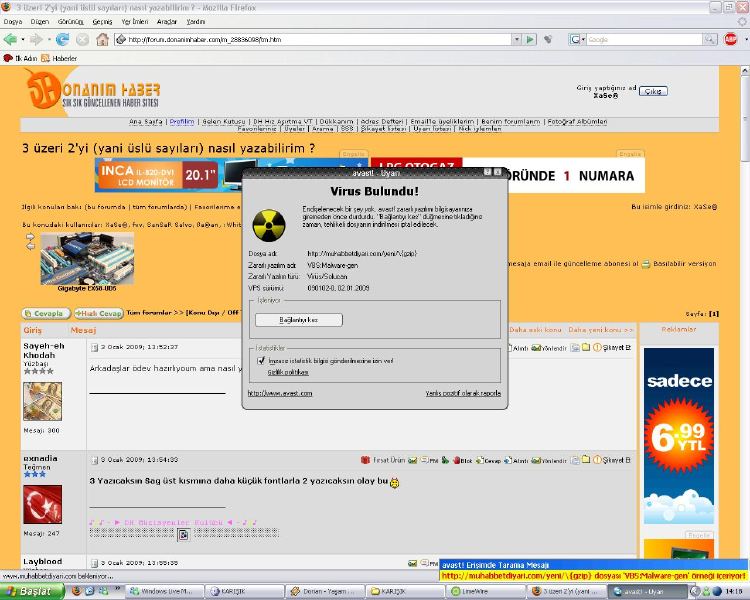Click the Firefox Forward arrow button

(x=36, y=39)
